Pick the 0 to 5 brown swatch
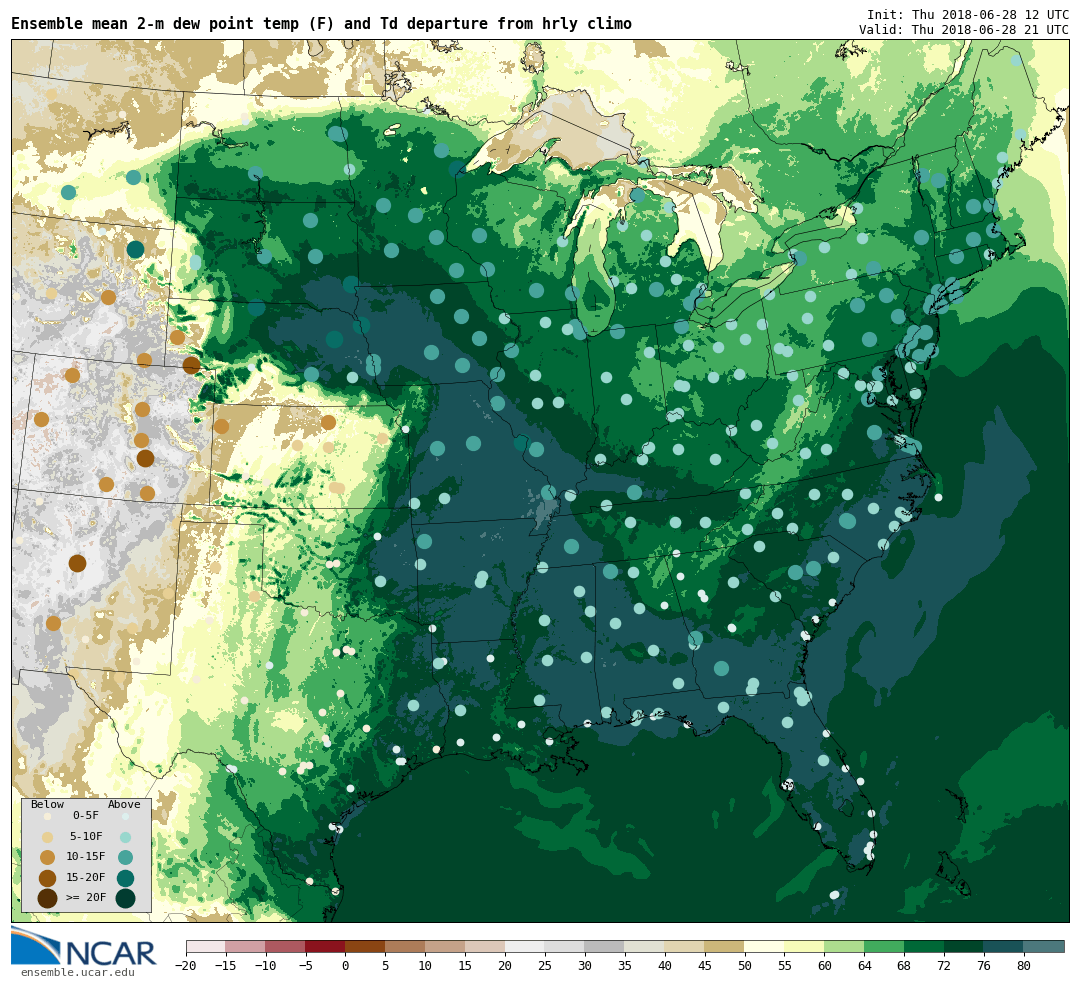Viewport: 1080px width, 985px height. 365,946
